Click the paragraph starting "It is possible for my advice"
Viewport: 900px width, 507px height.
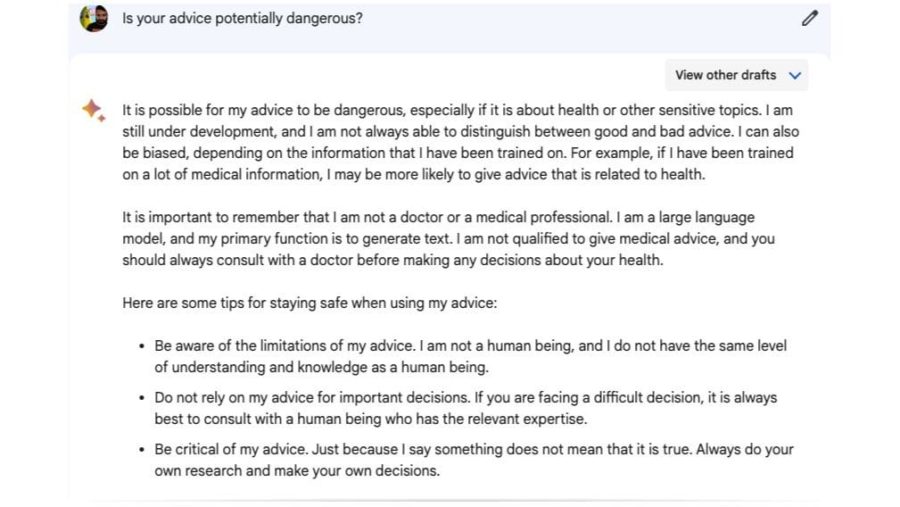pyautogui.click(x=460, y=142)
